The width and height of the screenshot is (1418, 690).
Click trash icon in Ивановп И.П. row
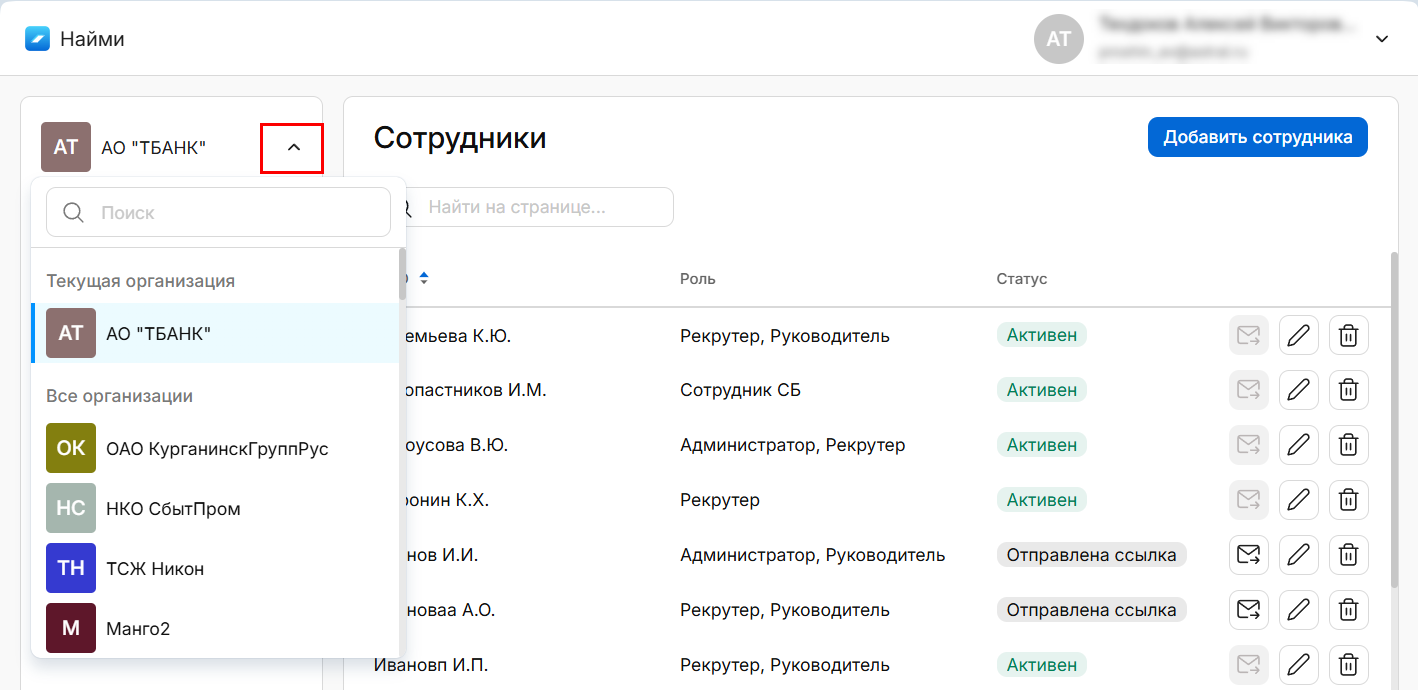tap(1348, 665)
